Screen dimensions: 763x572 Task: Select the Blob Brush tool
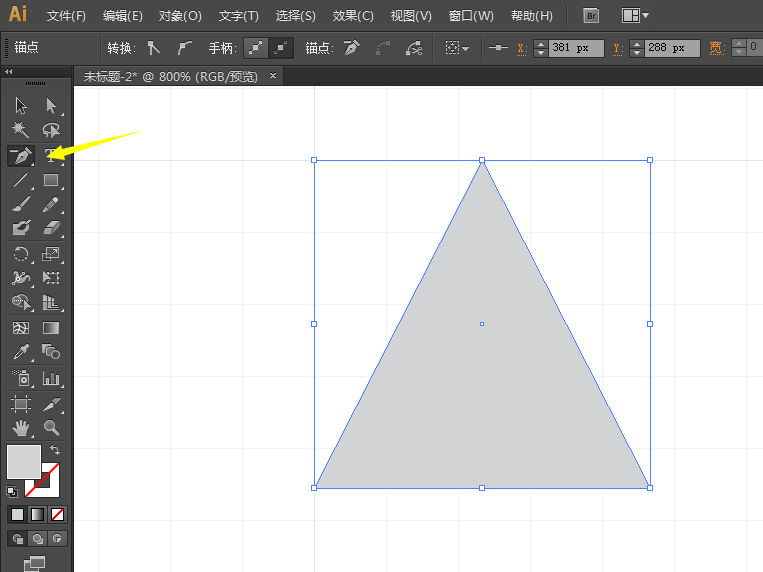coord(21,227)
